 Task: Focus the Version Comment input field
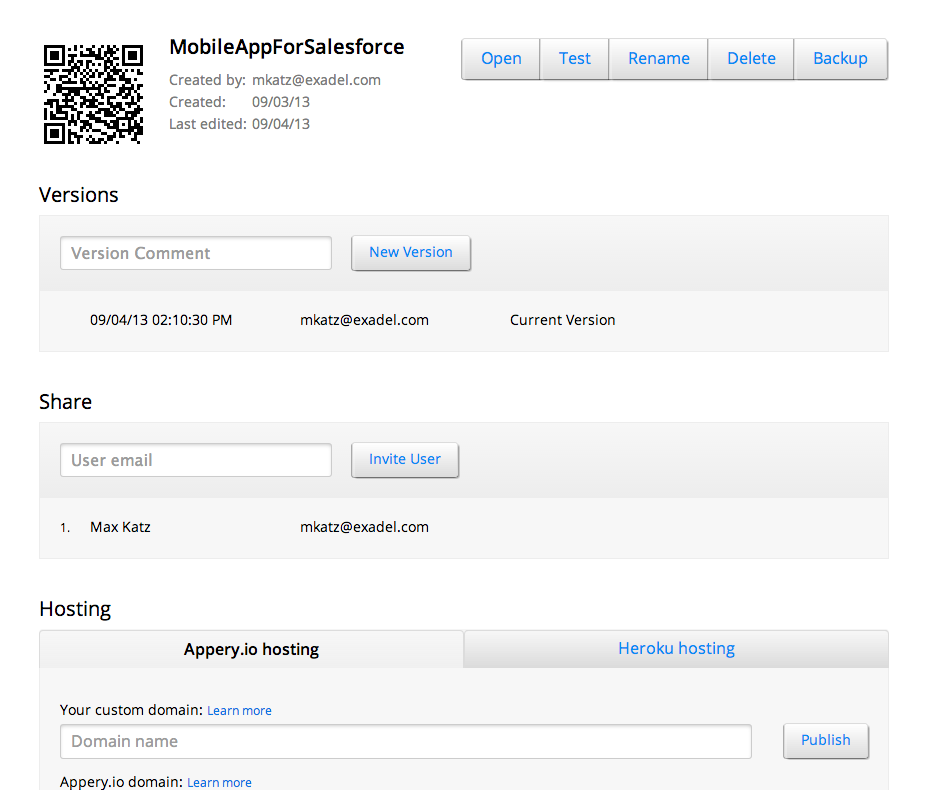(196, 253)
